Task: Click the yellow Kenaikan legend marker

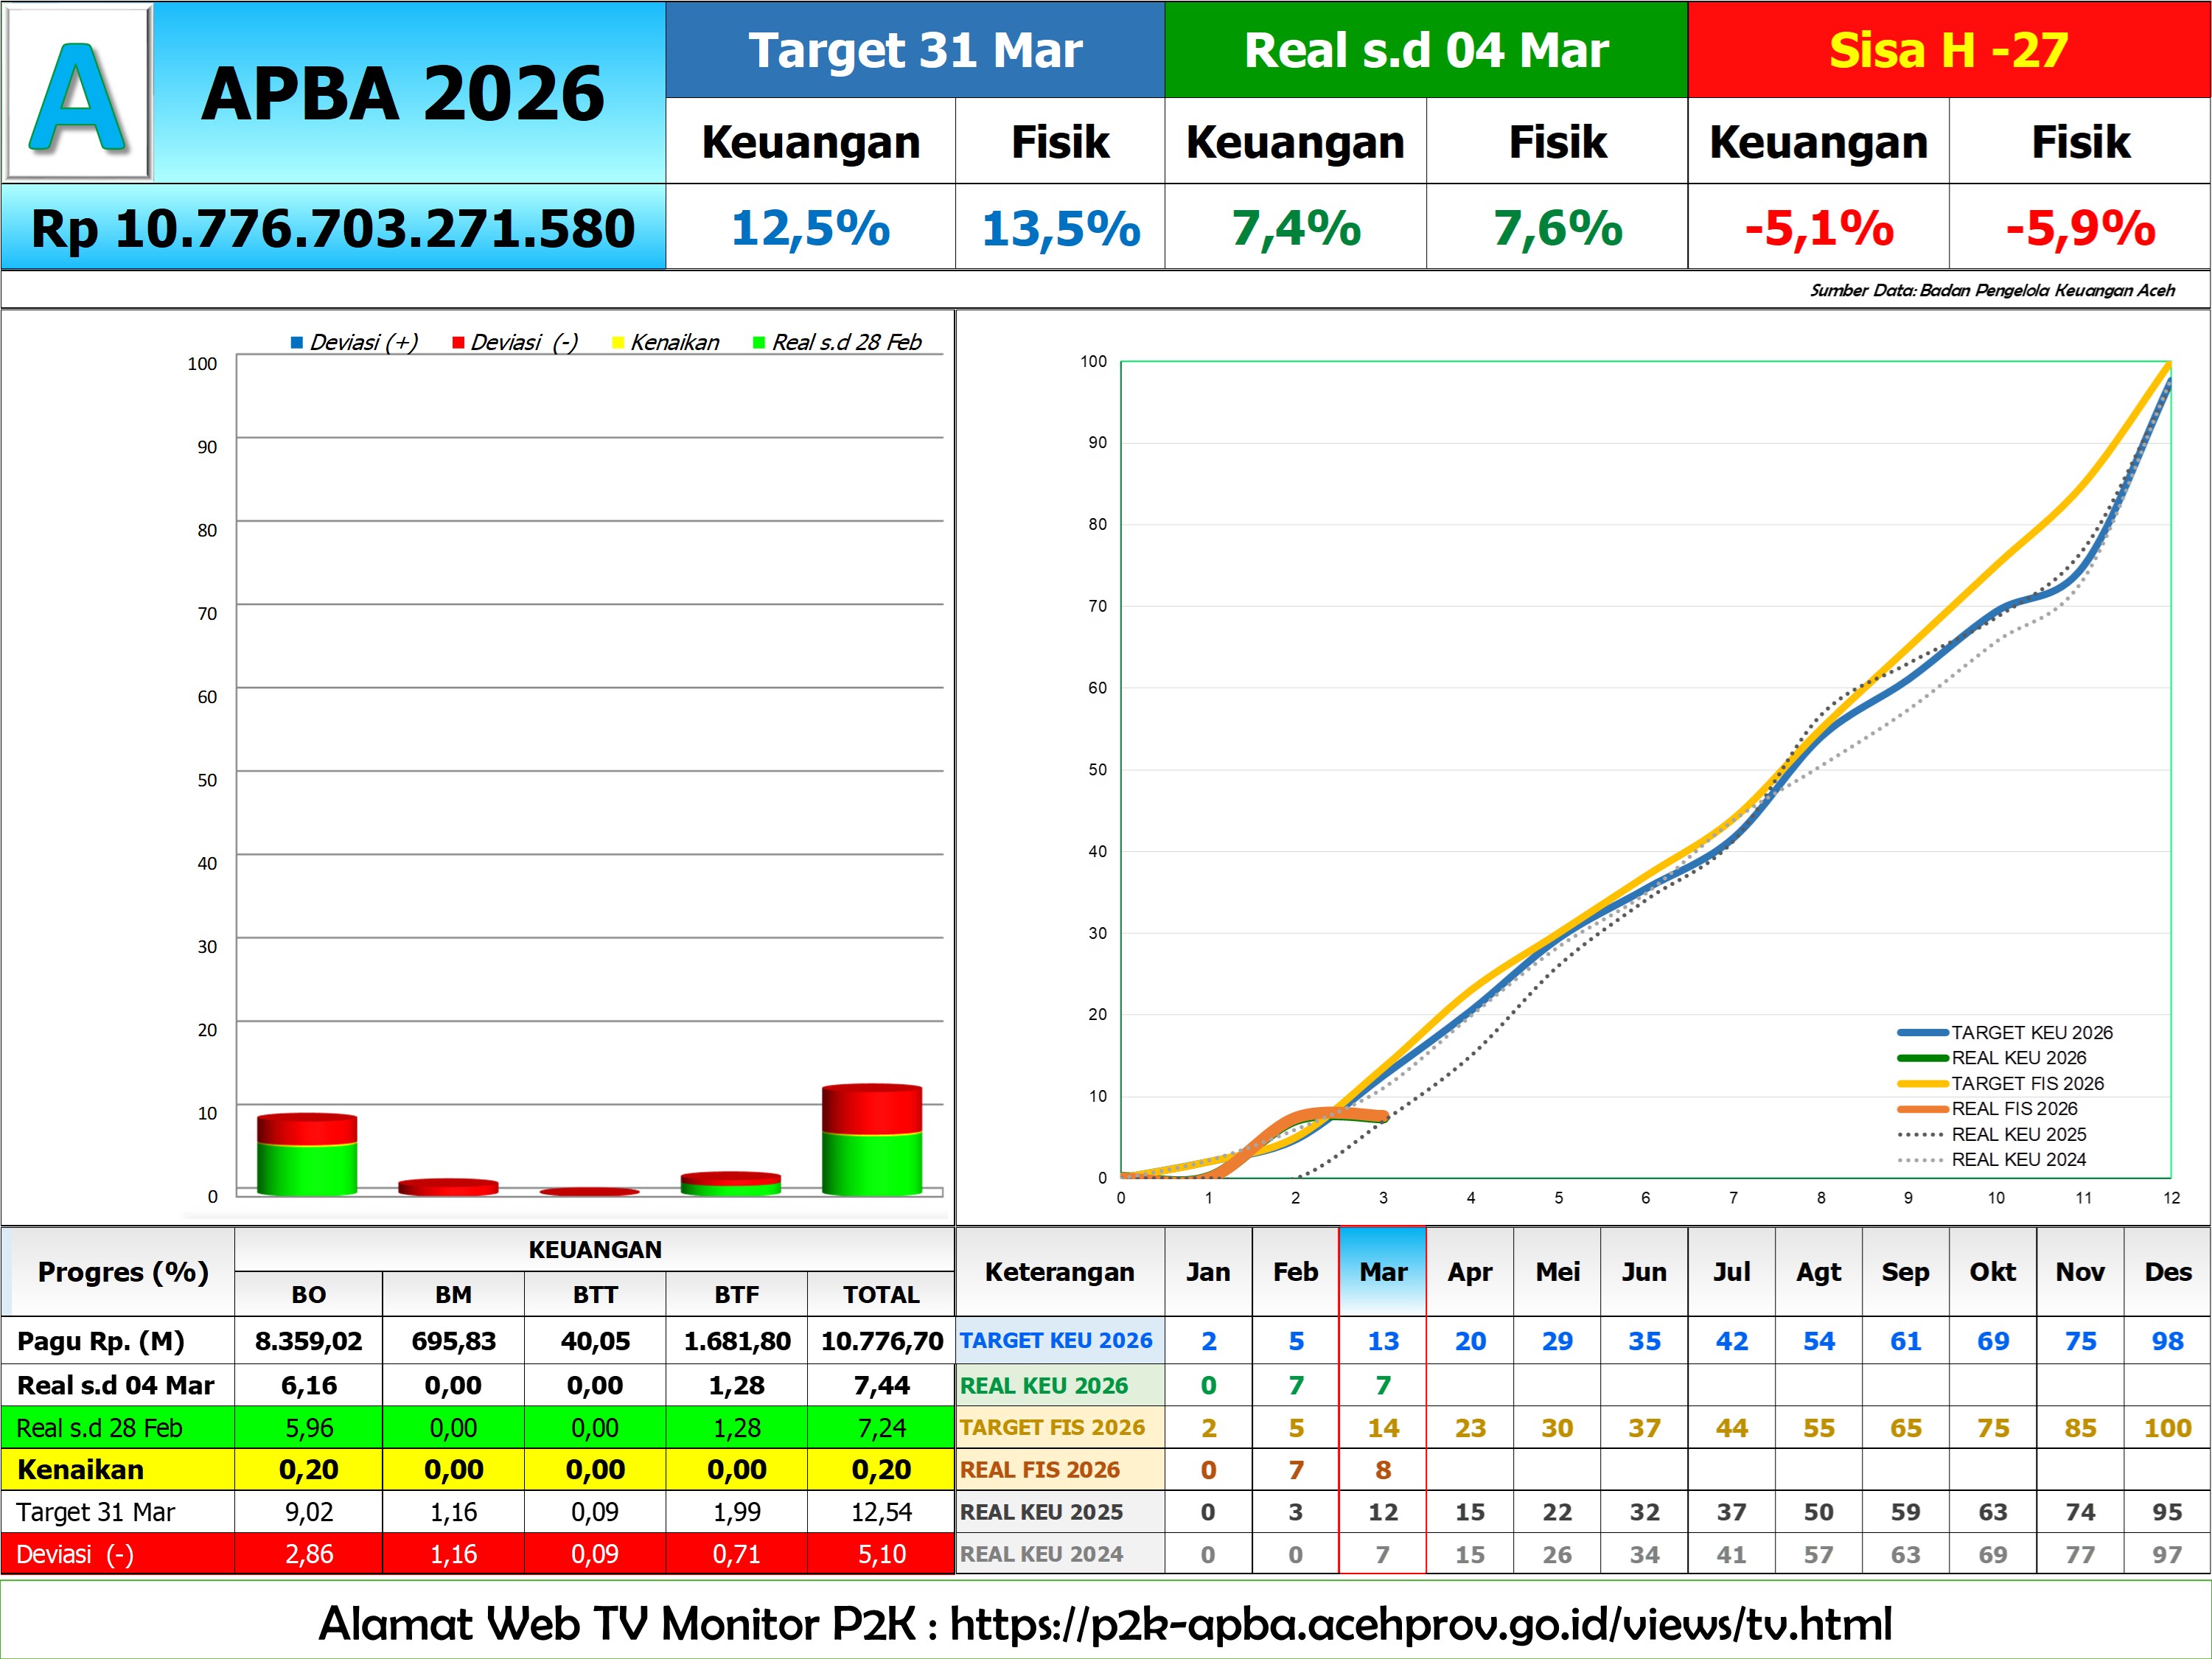Action: 618,343
